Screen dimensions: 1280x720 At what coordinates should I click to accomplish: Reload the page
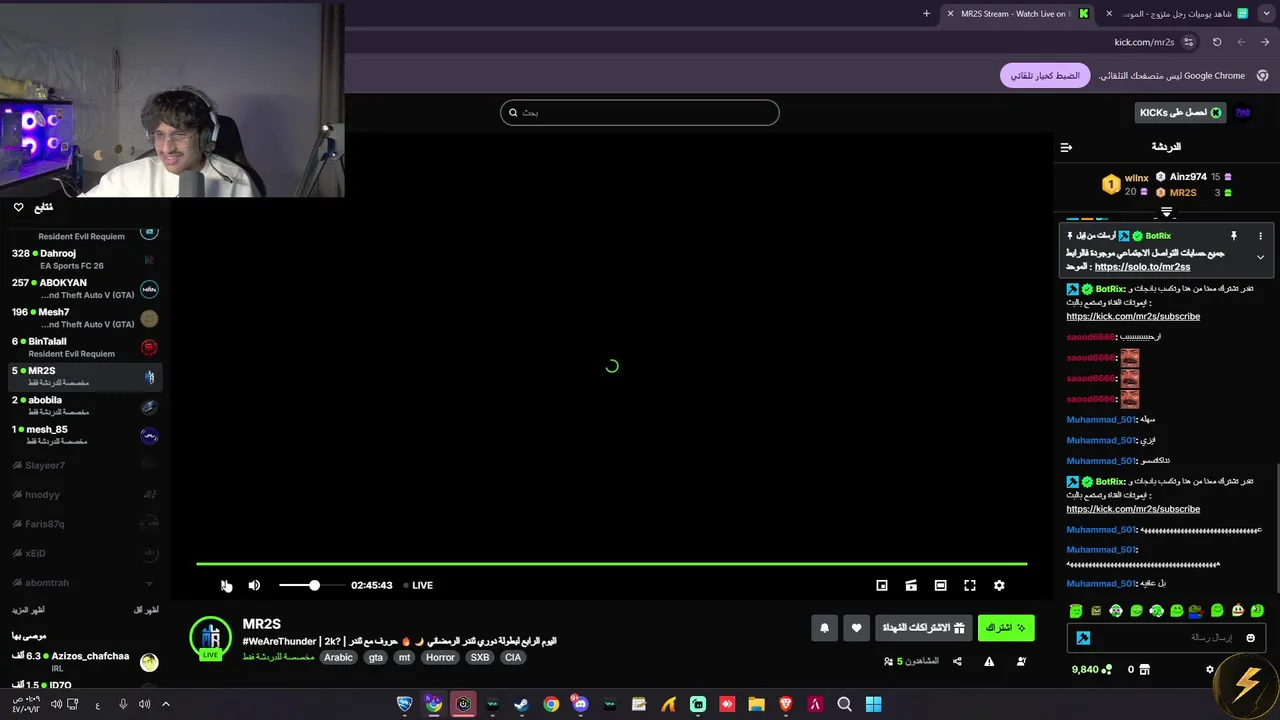coord(1217,42)
